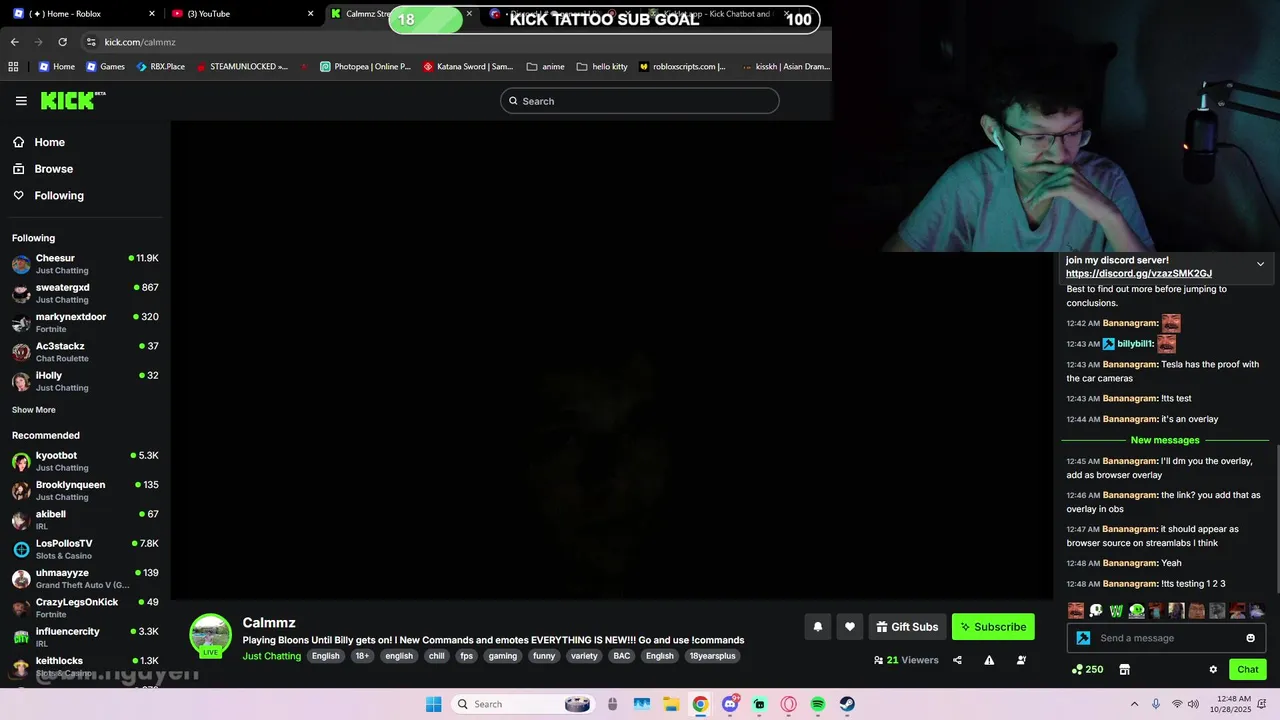
Task: Select the funny stream tag
Action: coord(544,656)
